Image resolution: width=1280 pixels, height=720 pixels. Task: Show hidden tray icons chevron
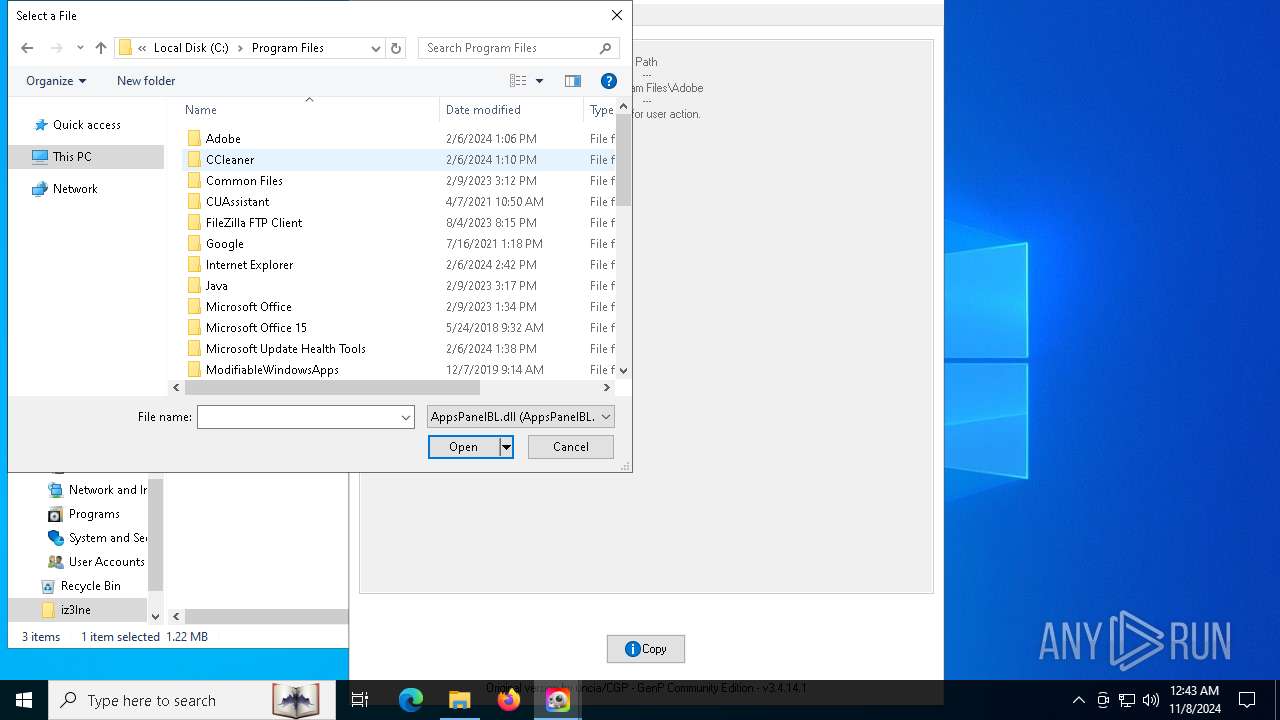pyautogui.click(x=1078, y=700)
